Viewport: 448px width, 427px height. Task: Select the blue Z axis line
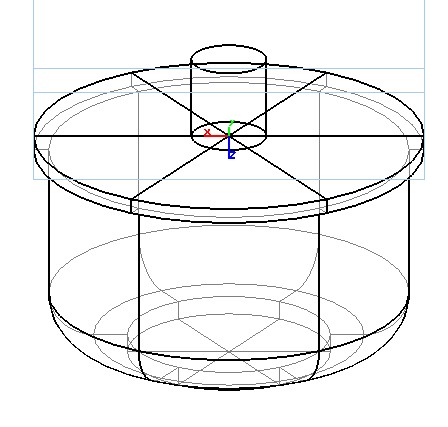pyautogui.click(x=229, y=146)
